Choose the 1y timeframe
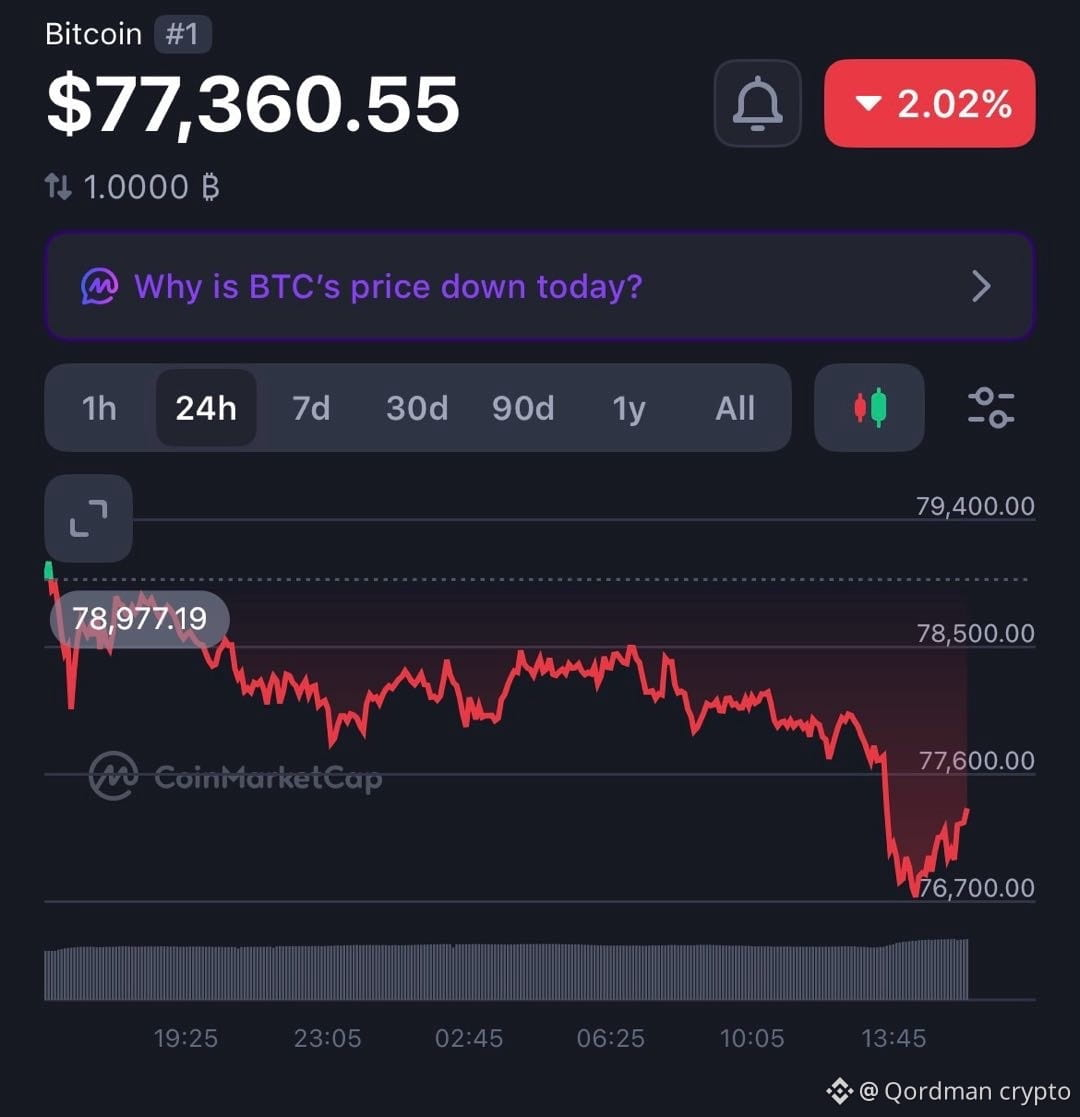The height and width of the screenshot is (1117, 1080). pyautogui.click(x=629, y=408)
